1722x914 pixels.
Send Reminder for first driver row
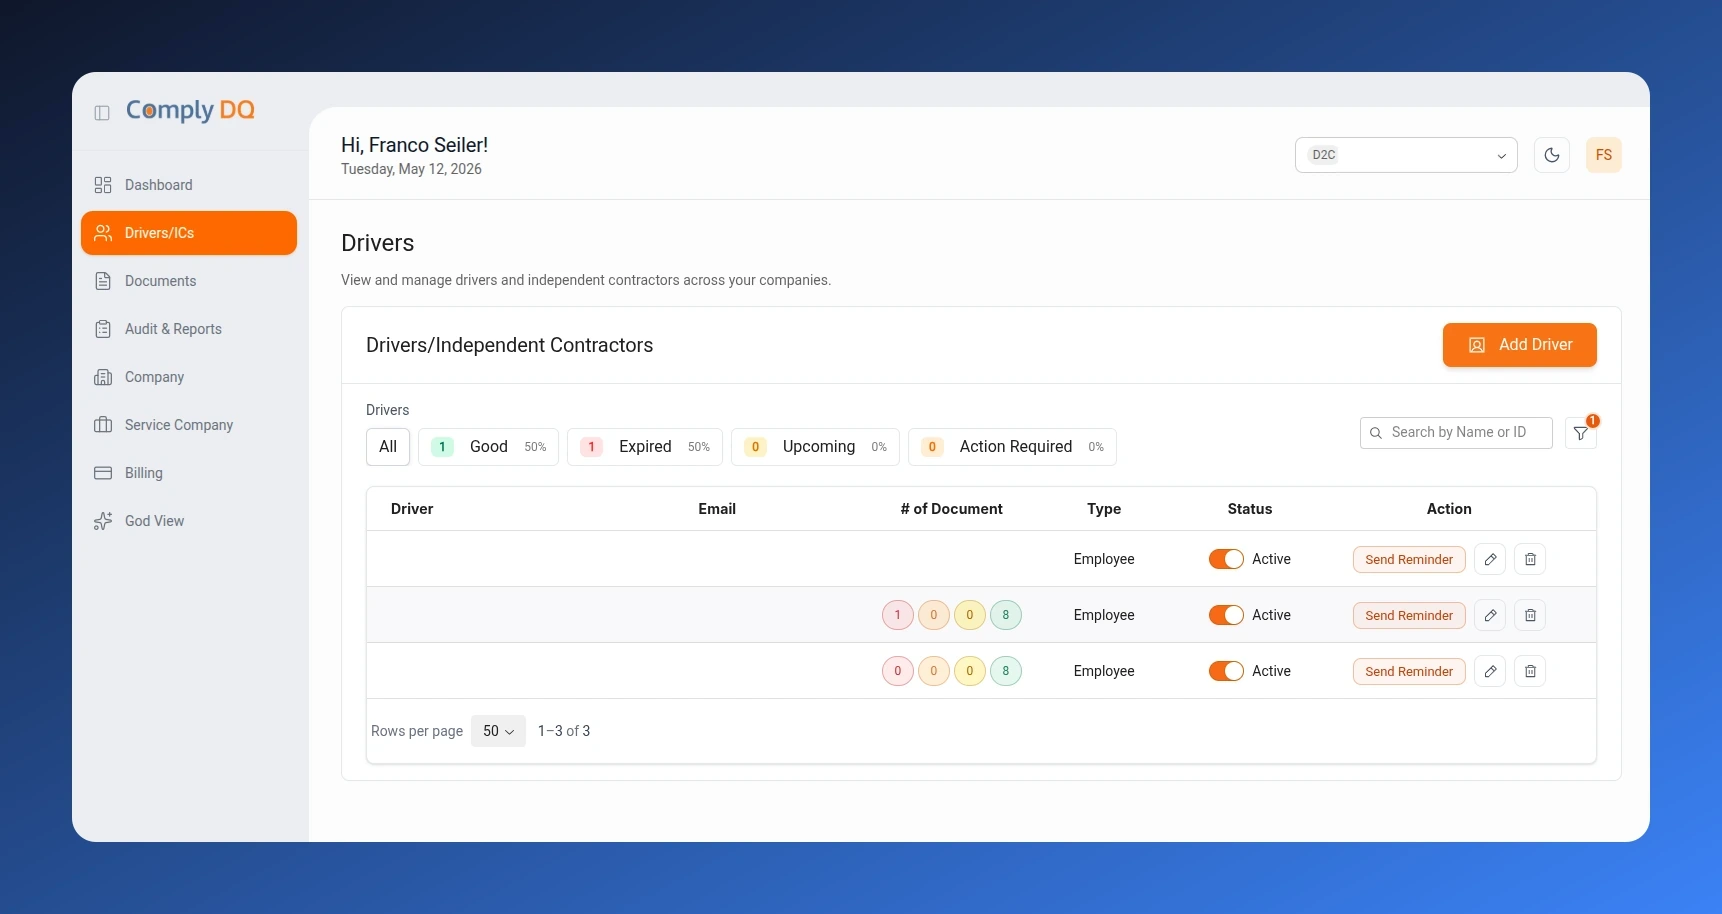pyautogui.click(x=1409, y=559)
